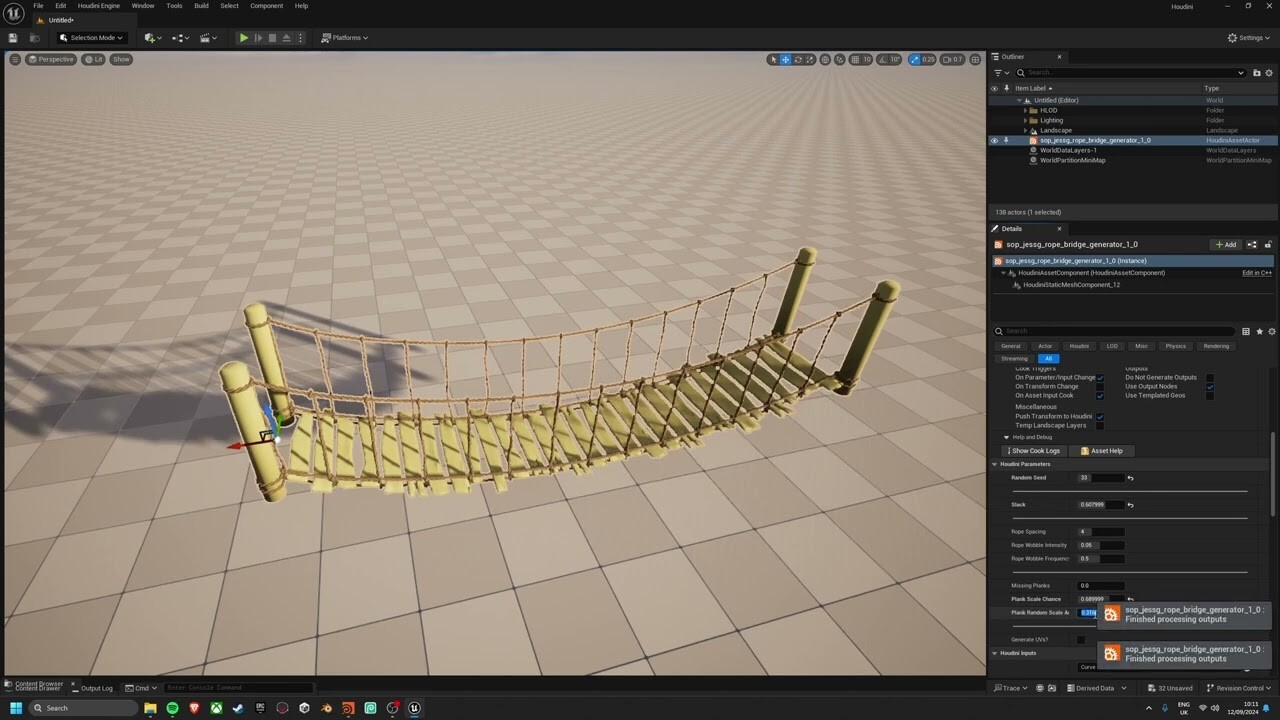Open the Create actor quick-add icon
This screenshot has height=720, width=1280.
point(152,38)
